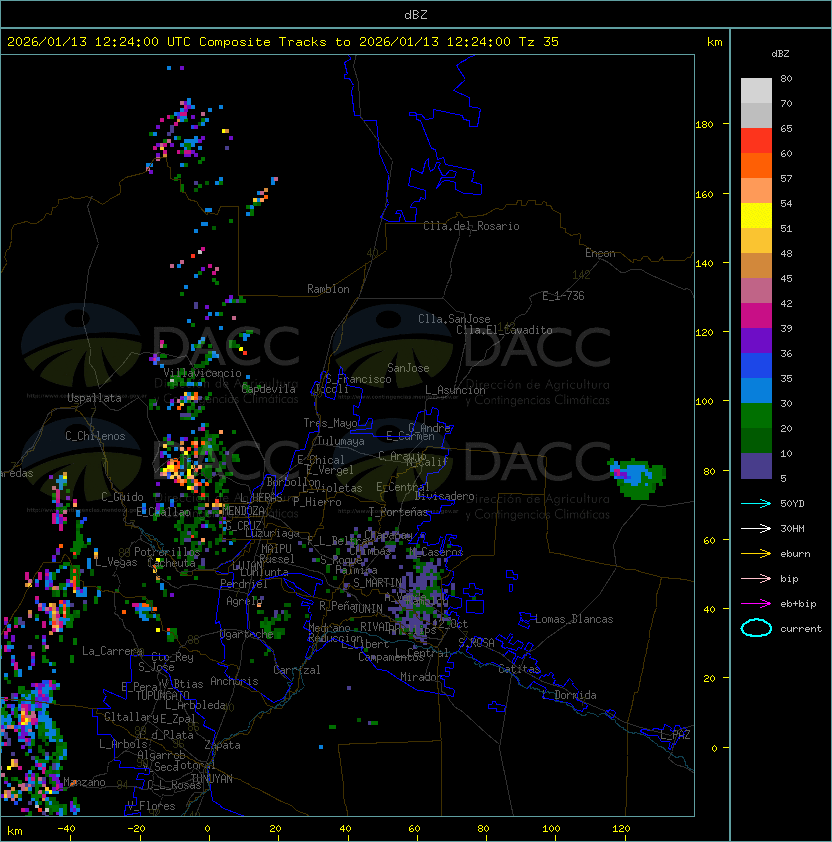The height and width of the screenshot is (842, 832).
Task: Click the '50YD' legend label
Action: click(792, 503)
